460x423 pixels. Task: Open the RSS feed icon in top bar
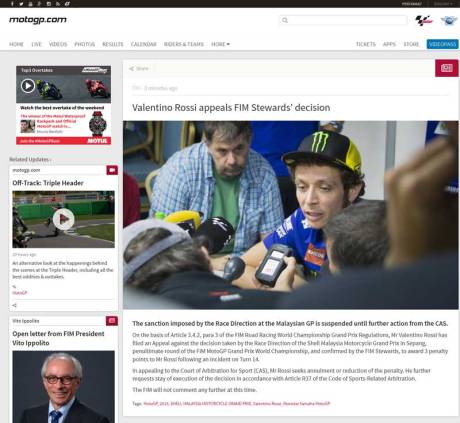tap(58, 4)
